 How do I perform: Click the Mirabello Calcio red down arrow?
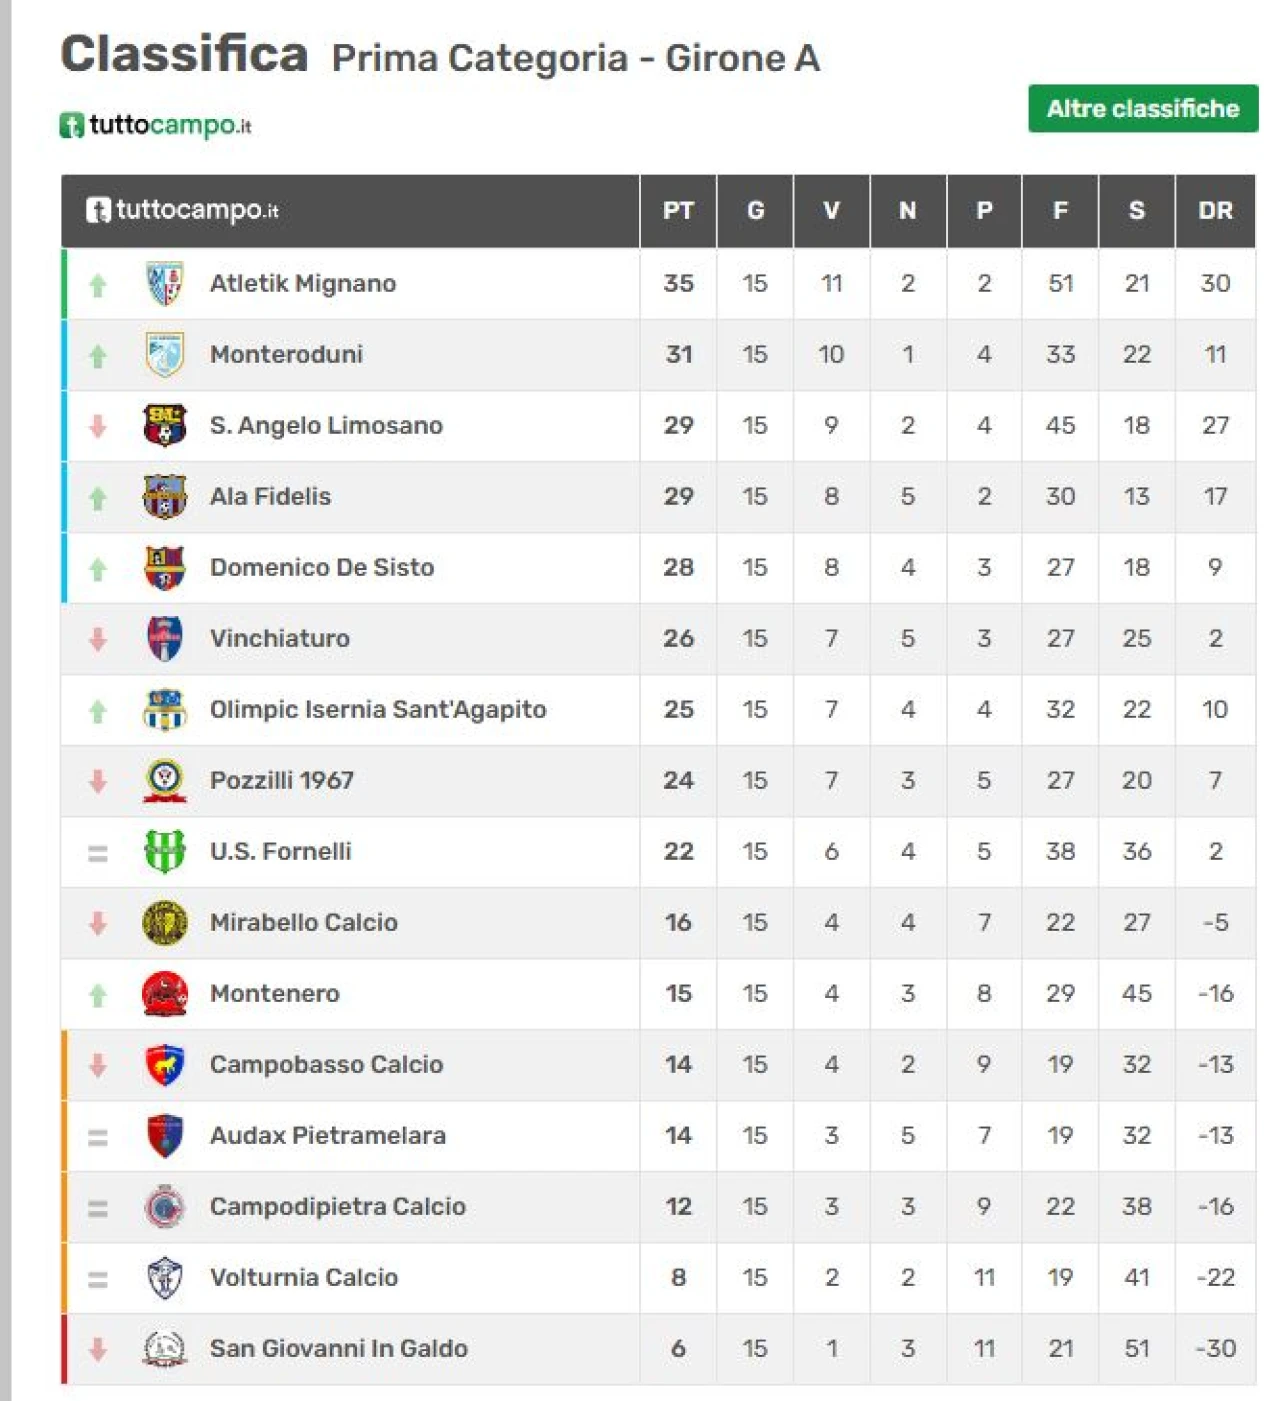98,923
